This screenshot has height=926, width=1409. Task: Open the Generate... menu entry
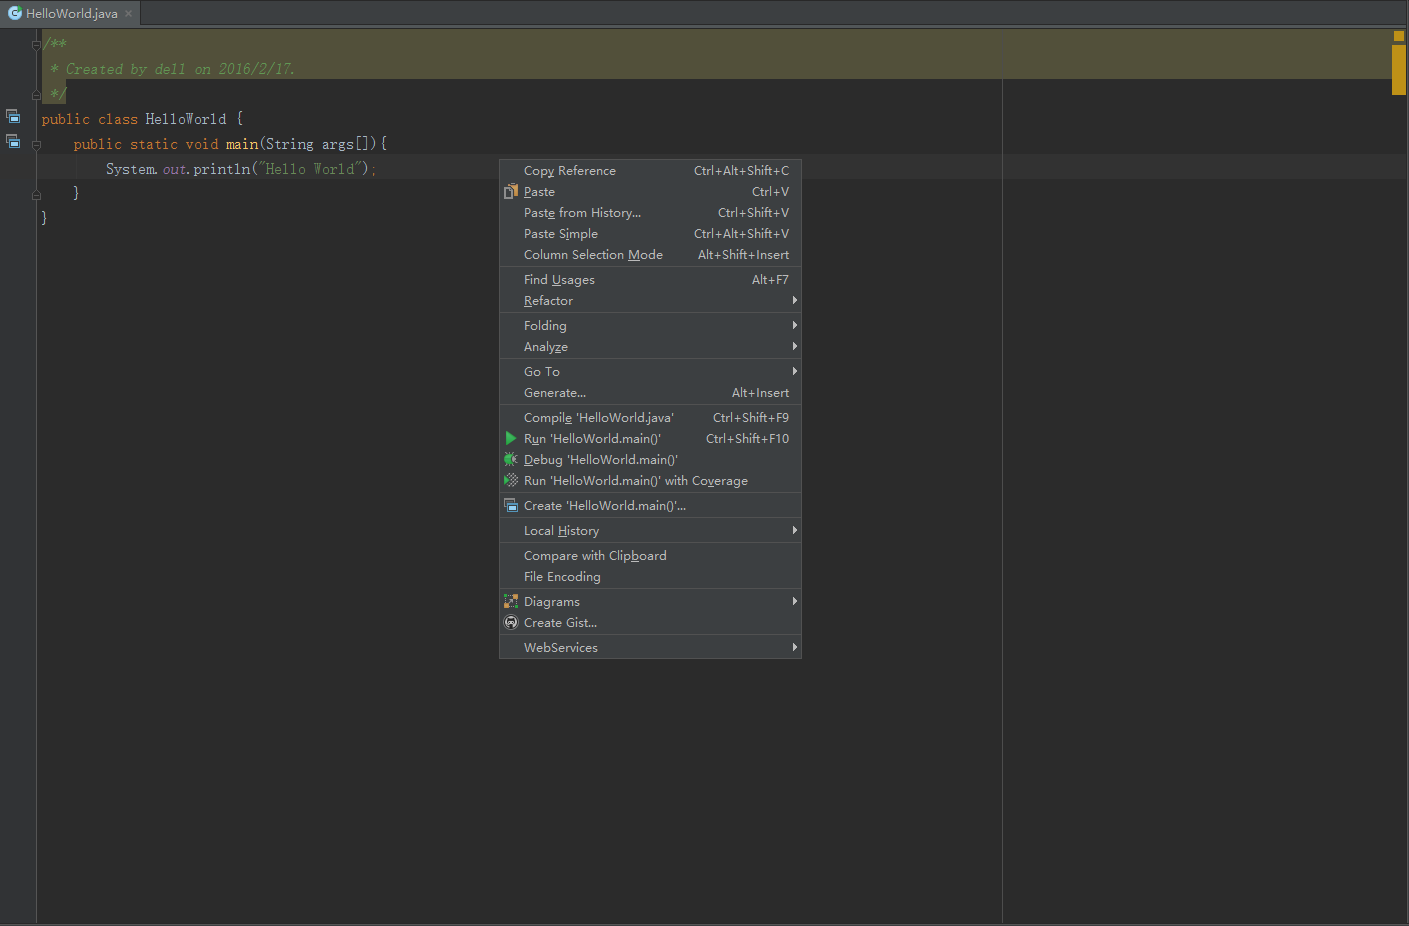650,392
